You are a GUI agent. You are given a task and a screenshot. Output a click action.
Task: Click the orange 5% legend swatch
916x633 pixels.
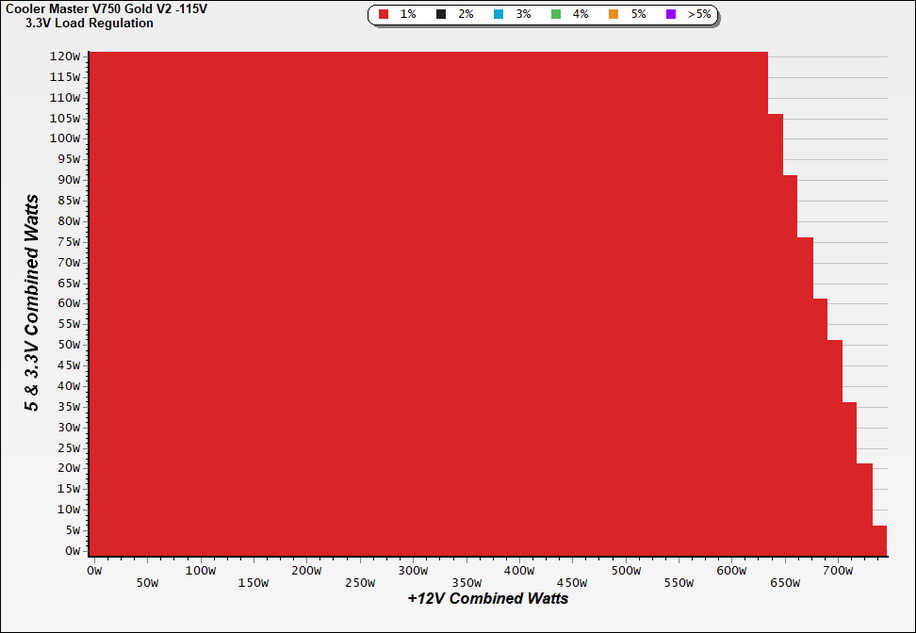coord(613,15)
